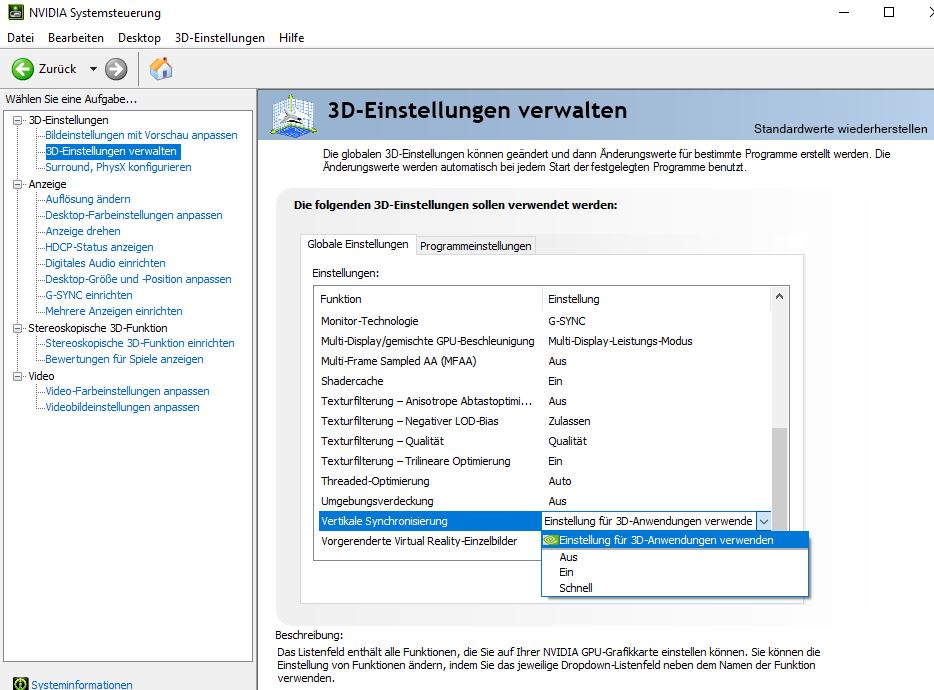The width and height of the screenshot is (934, 690).
Task: Open the Hilfe menu
Action: pos(291,38)
